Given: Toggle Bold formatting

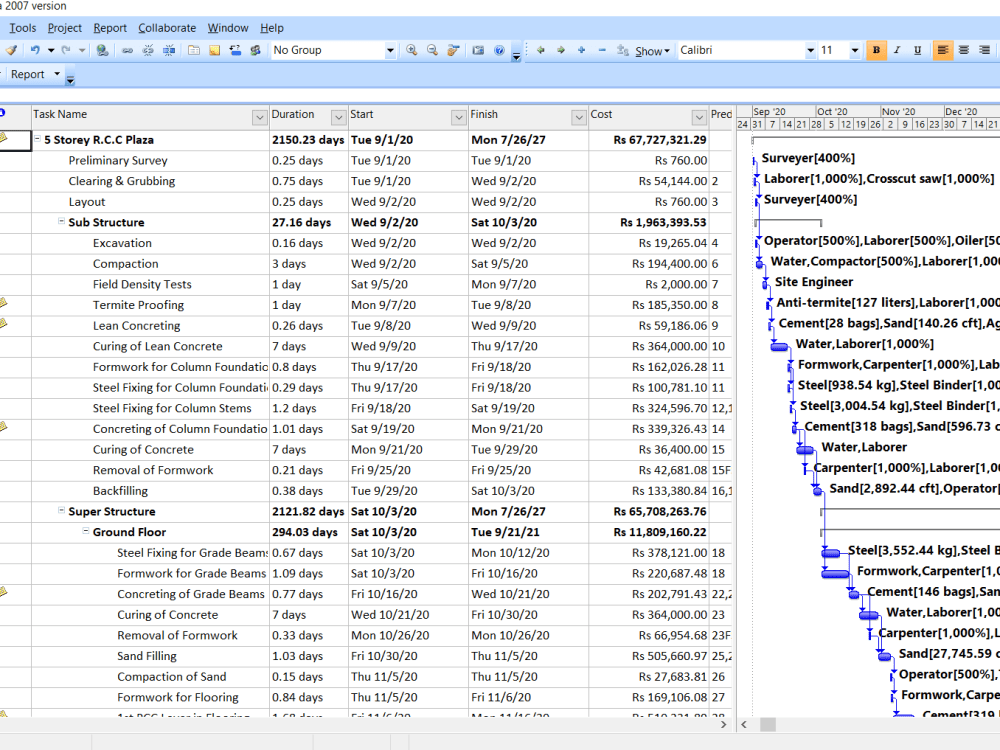Looking at the screenshot, I should pyautogui.click(x=876, y=48).
